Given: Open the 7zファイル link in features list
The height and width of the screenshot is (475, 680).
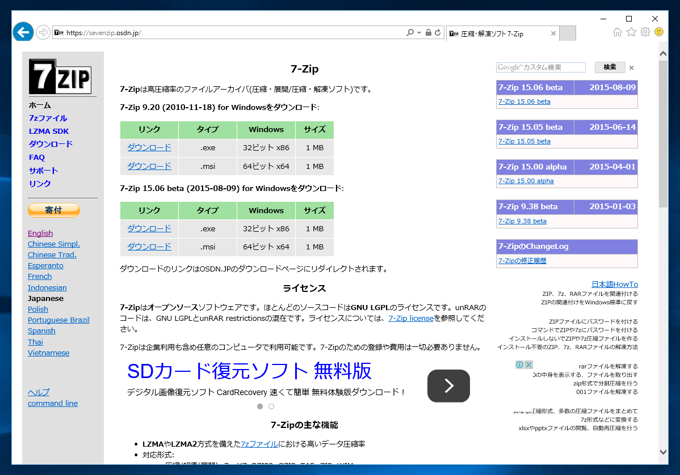Looking at the screenshot, I should [x=259, y=444].
